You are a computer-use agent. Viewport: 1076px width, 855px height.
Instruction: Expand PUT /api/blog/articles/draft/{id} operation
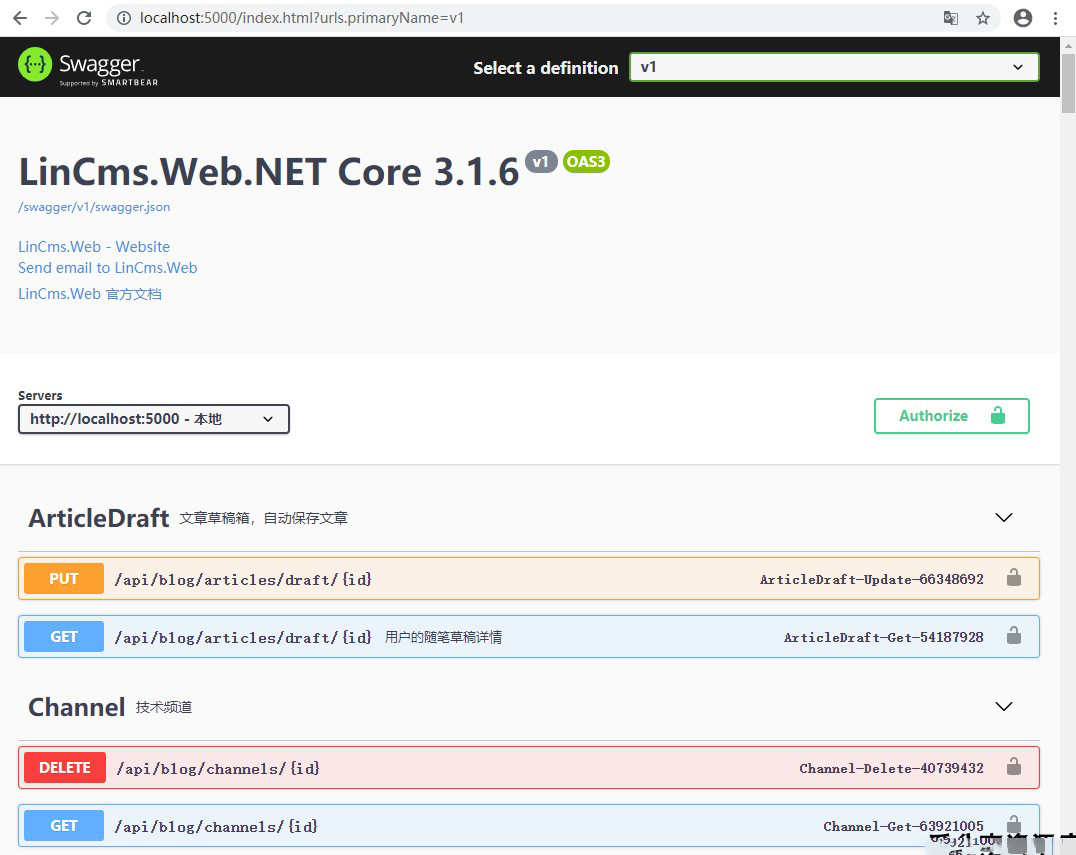coord(528,578)
